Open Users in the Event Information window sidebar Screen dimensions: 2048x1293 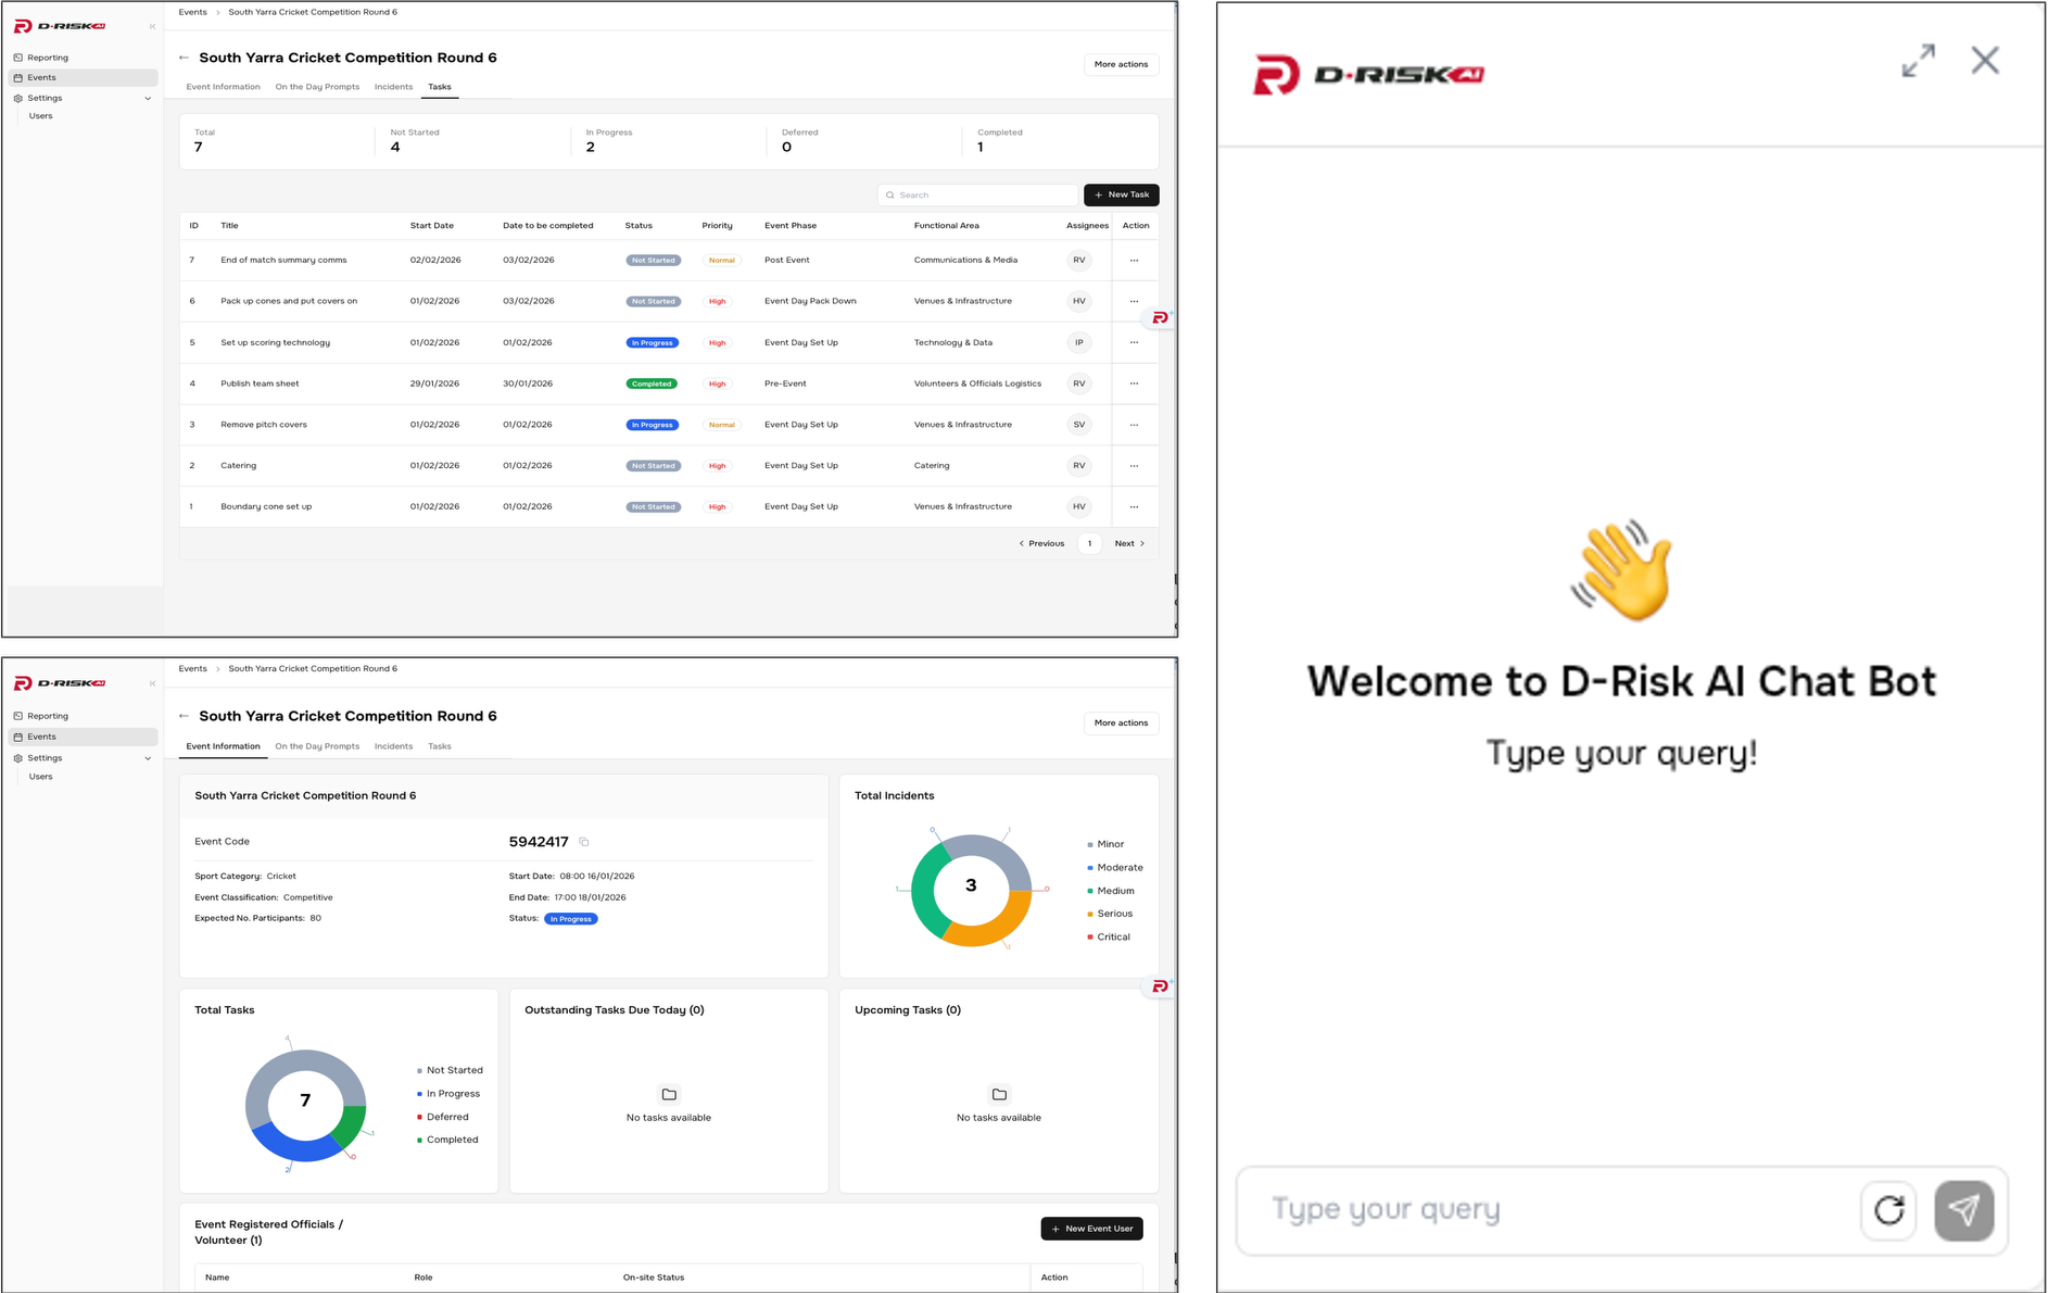(x=41, y=776)
